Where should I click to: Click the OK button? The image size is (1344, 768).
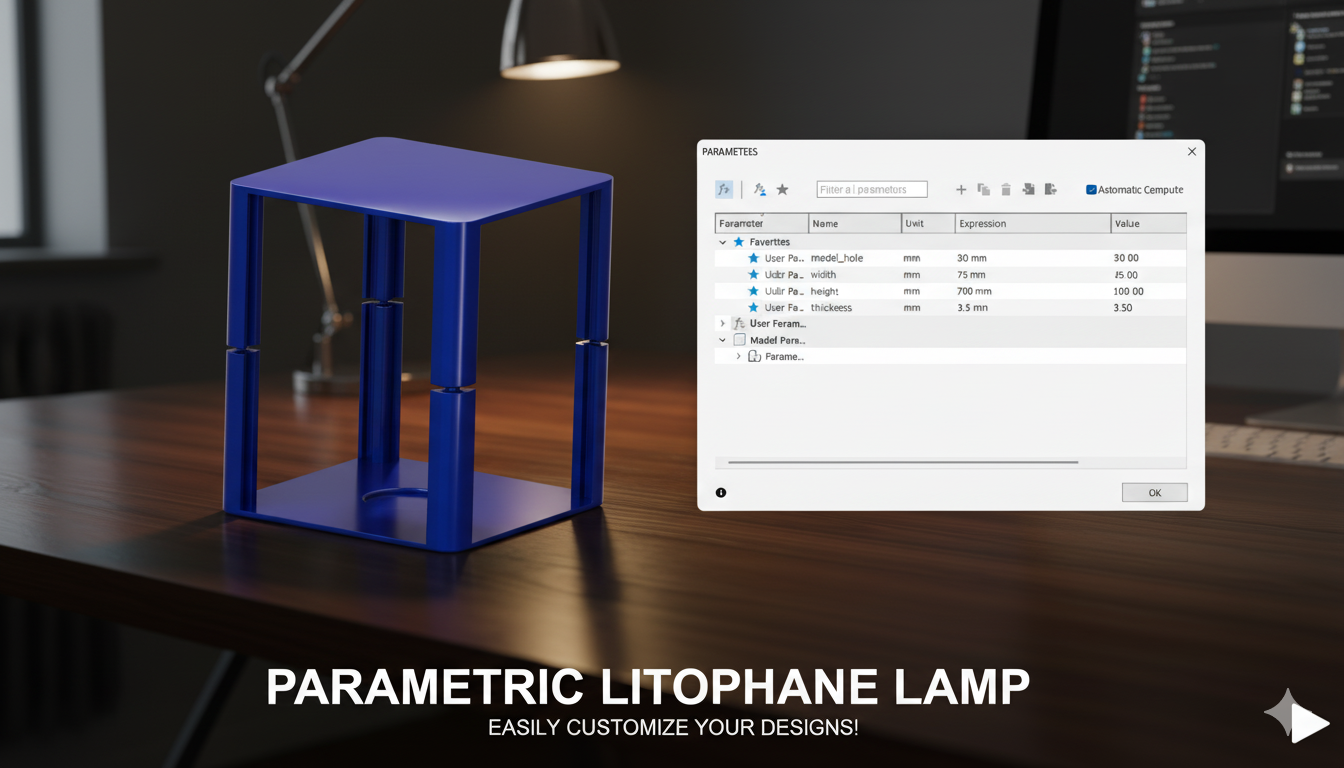1154,493
